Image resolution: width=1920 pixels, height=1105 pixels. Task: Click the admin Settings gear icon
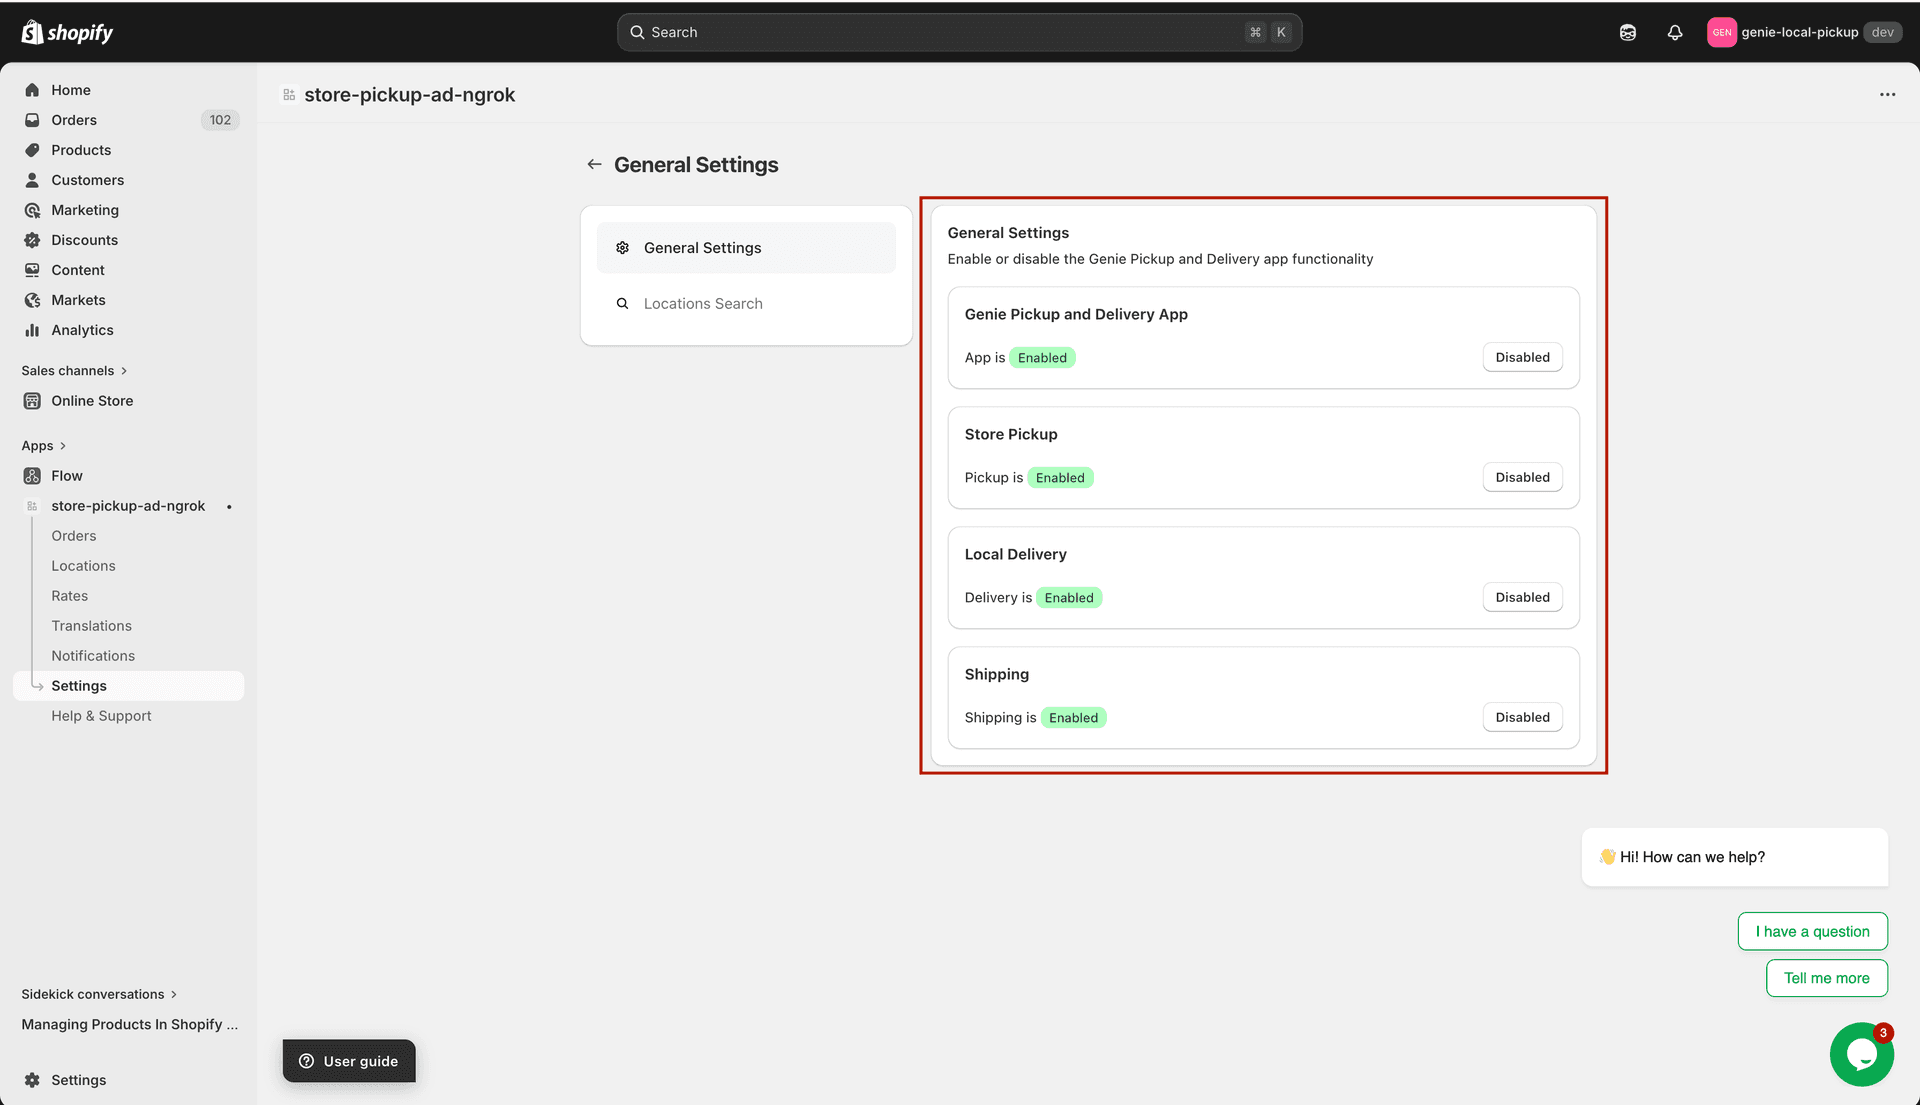[32, 1080]
